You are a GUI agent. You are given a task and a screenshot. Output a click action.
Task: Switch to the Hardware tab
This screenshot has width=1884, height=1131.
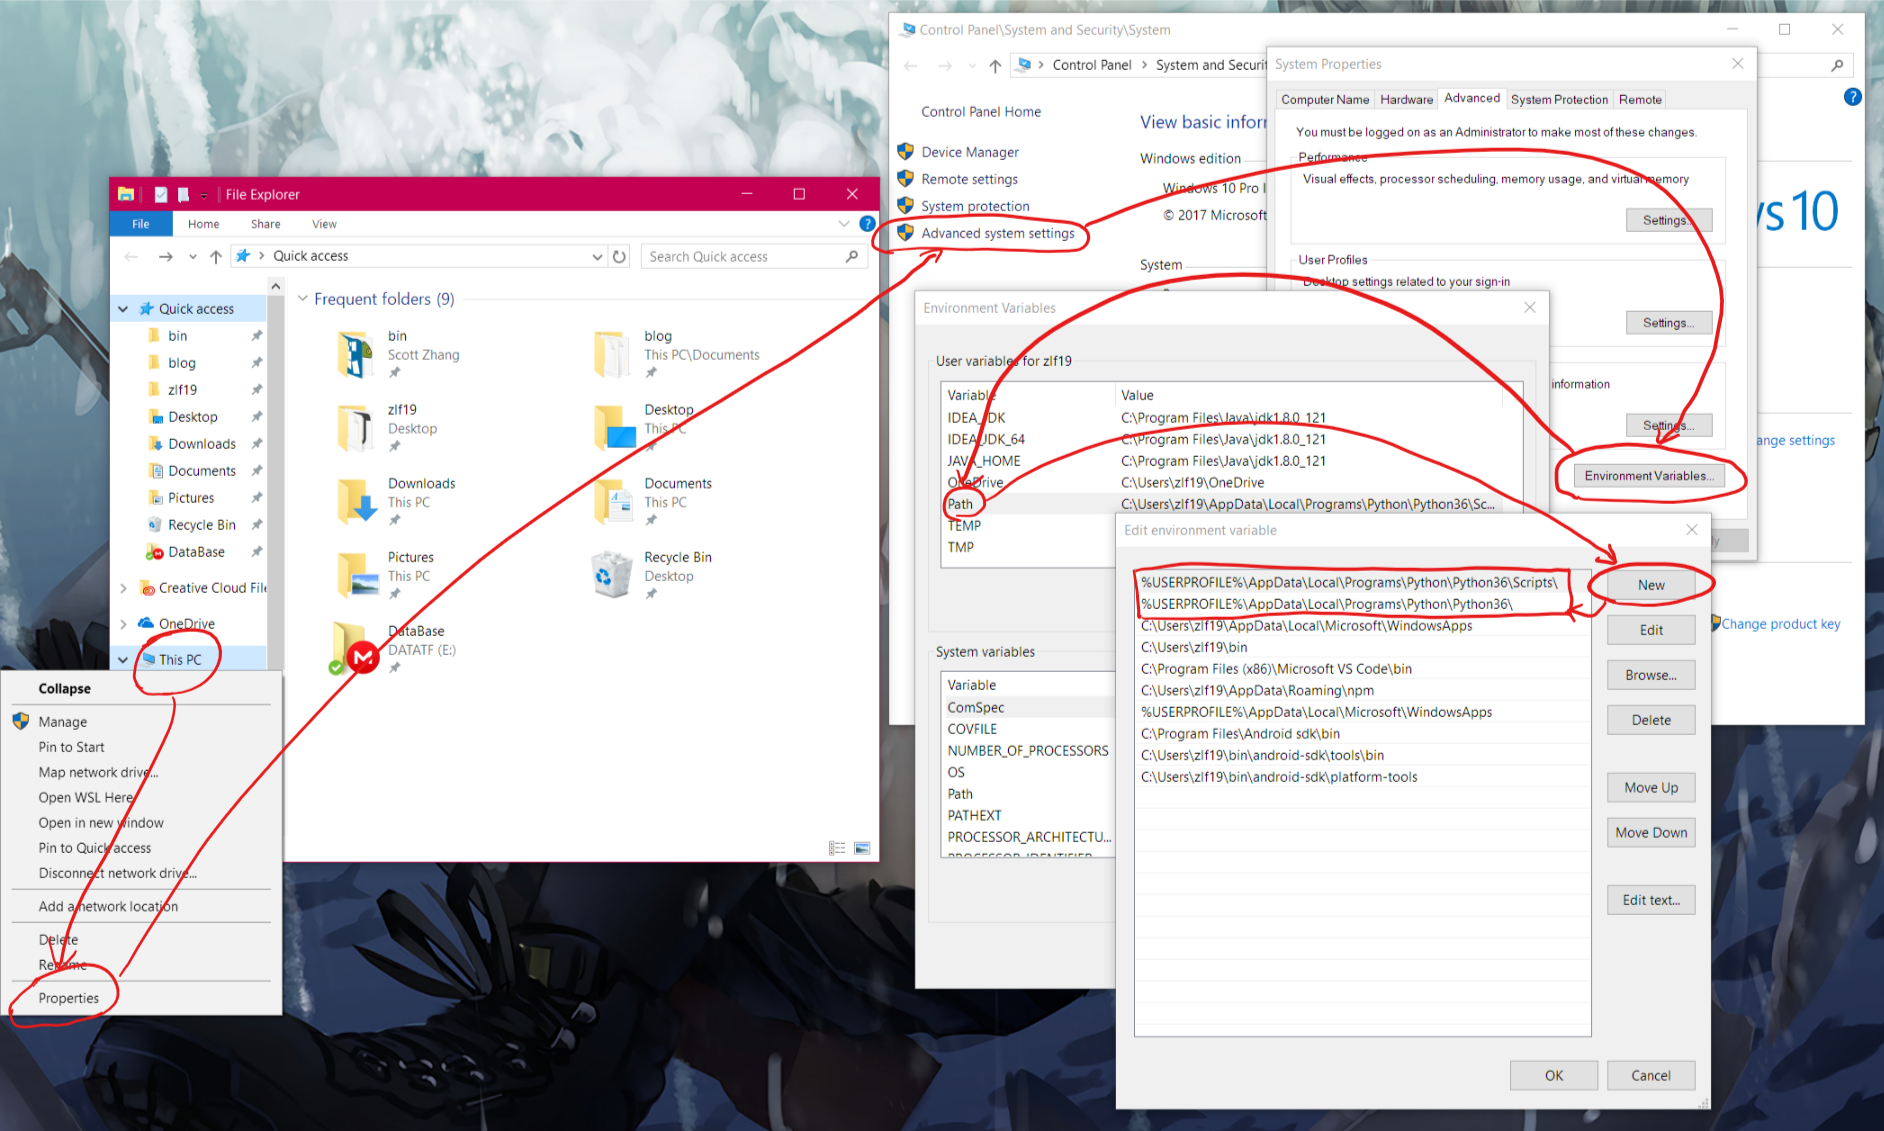[x=1406, y=99]
